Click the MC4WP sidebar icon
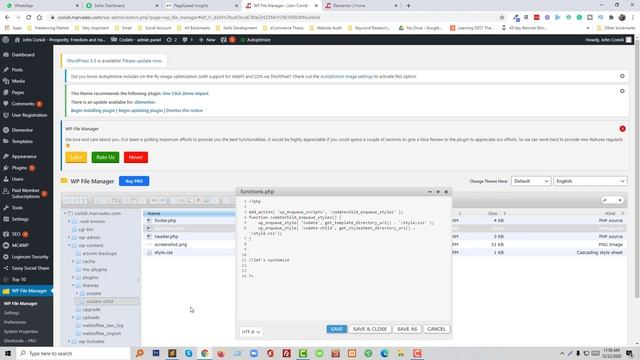The width and height of the screenshot is (640, 360). click(6, 245)
